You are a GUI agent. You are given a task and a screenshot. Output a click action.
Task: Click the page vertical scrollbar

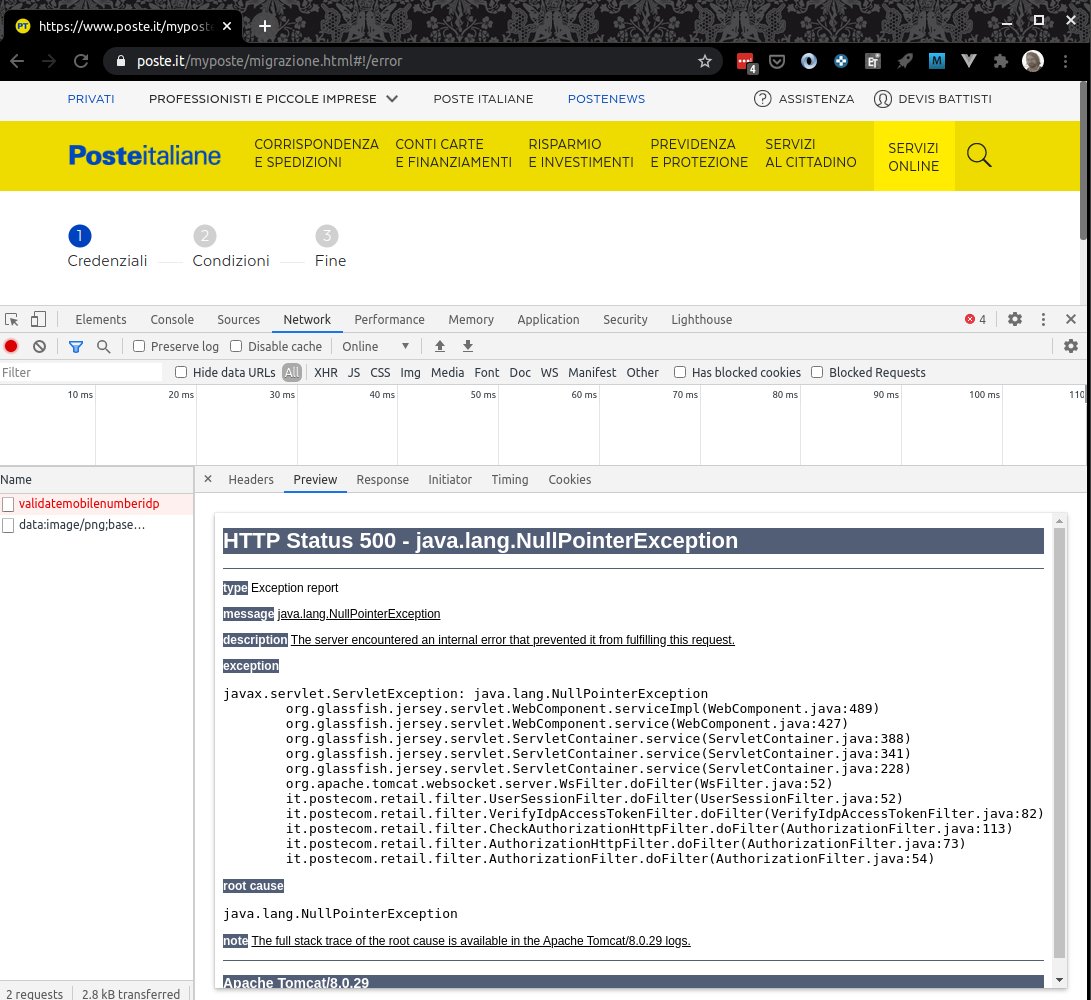(x=1085, y=161)
